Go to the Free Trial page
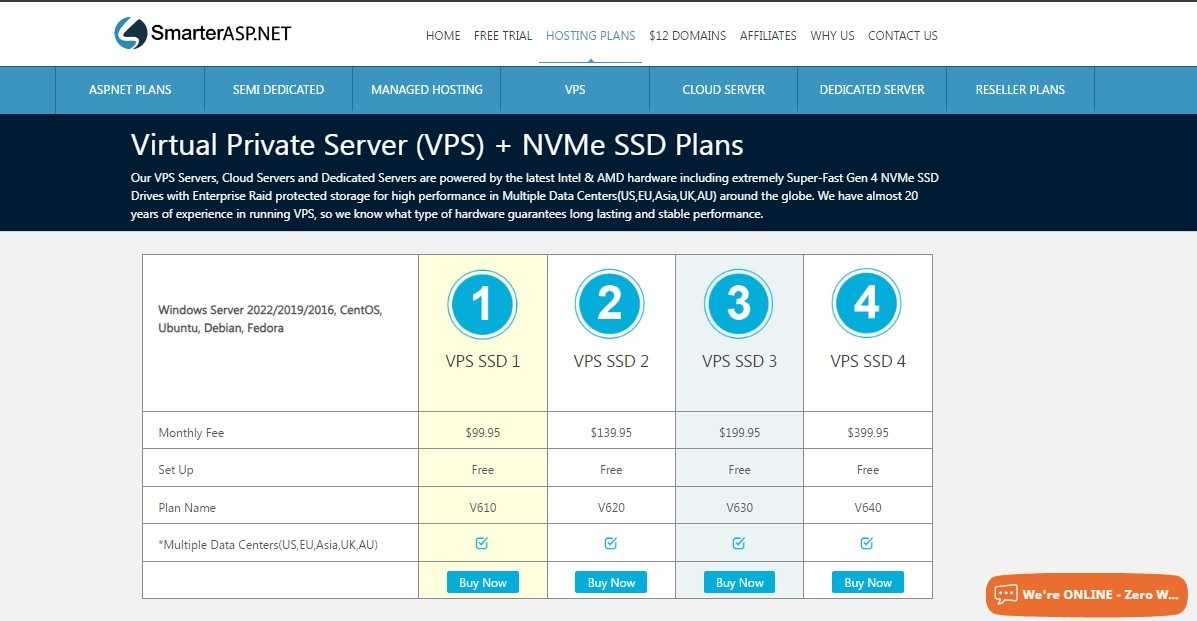The image size is (1197, 621). point(503,36)
